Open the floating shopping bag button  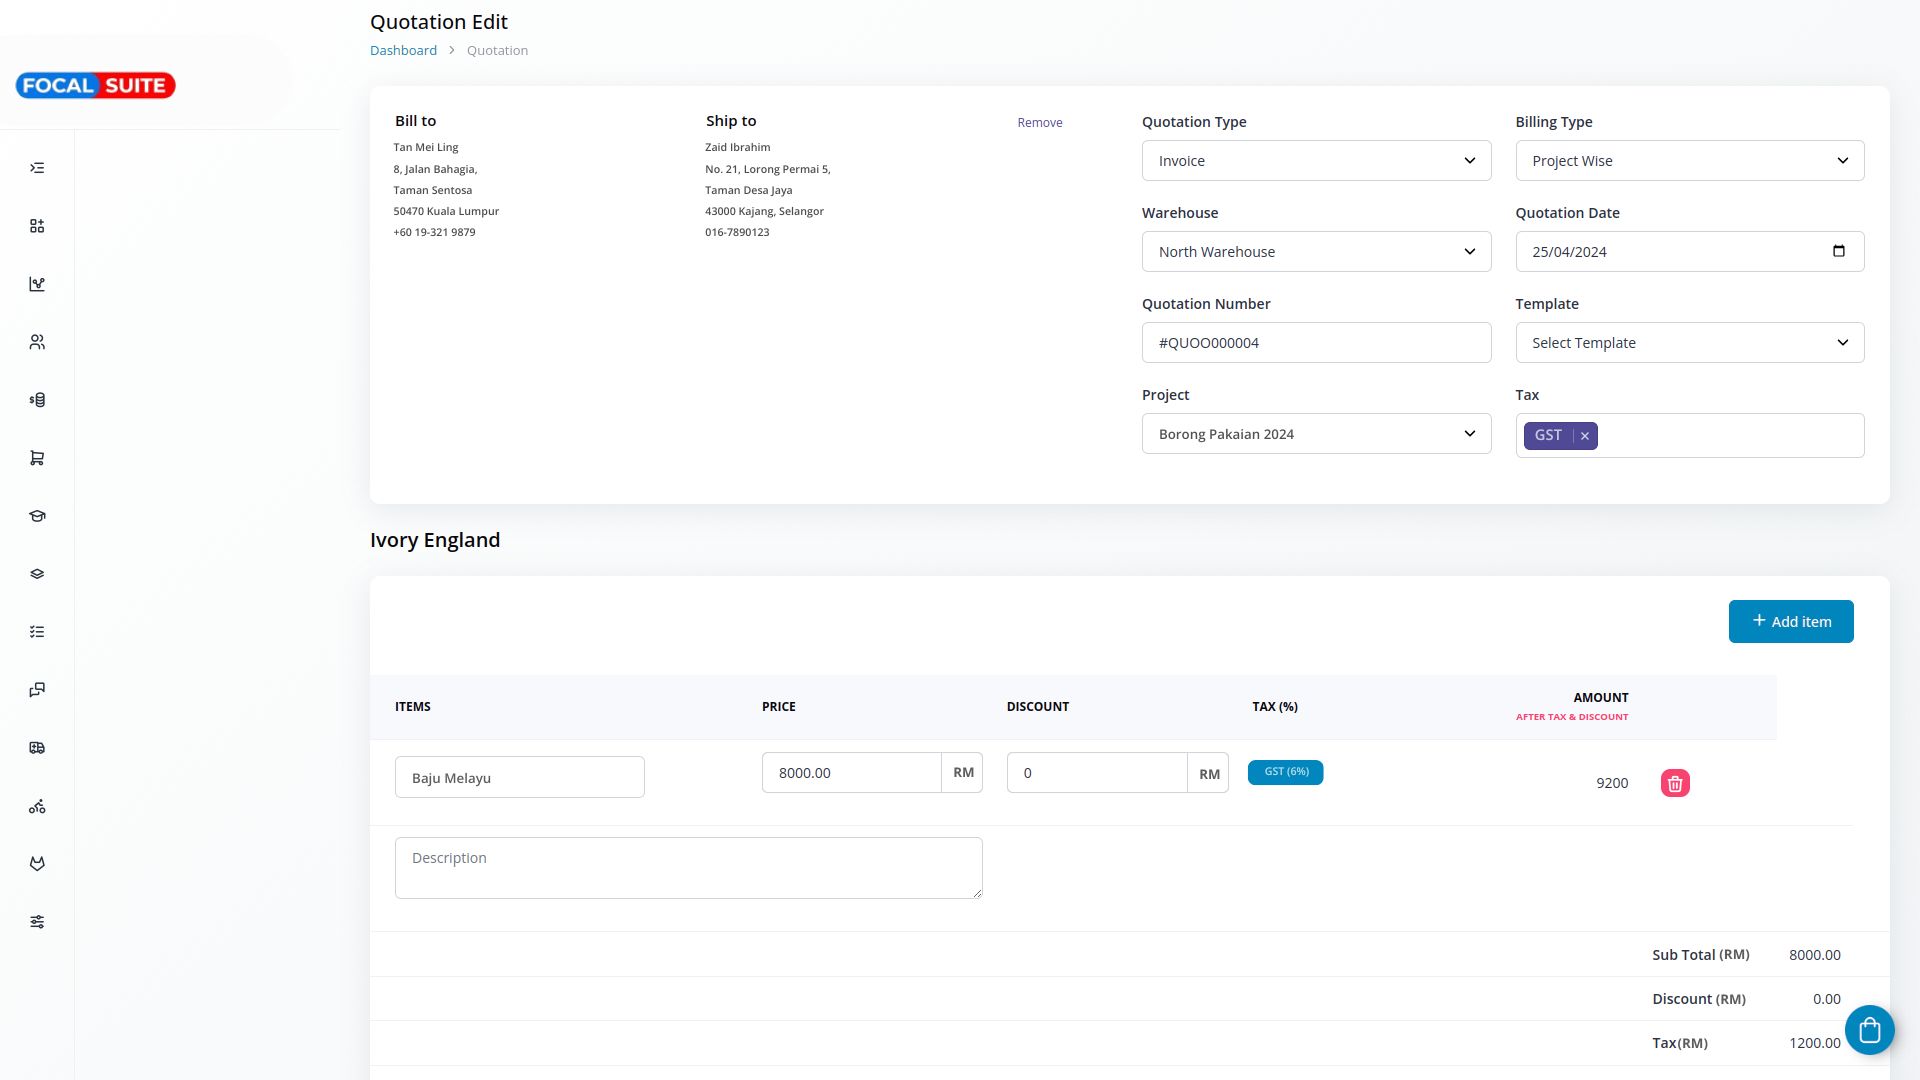point(1869,1030)
